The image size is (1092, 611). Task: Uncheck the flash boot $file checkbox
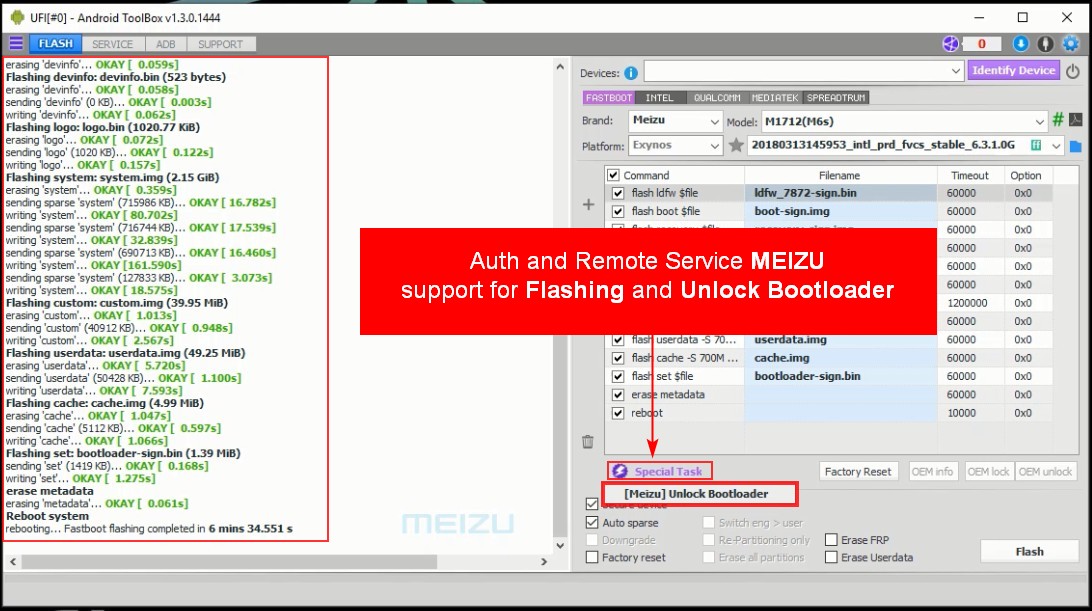[x=618, y=211]
